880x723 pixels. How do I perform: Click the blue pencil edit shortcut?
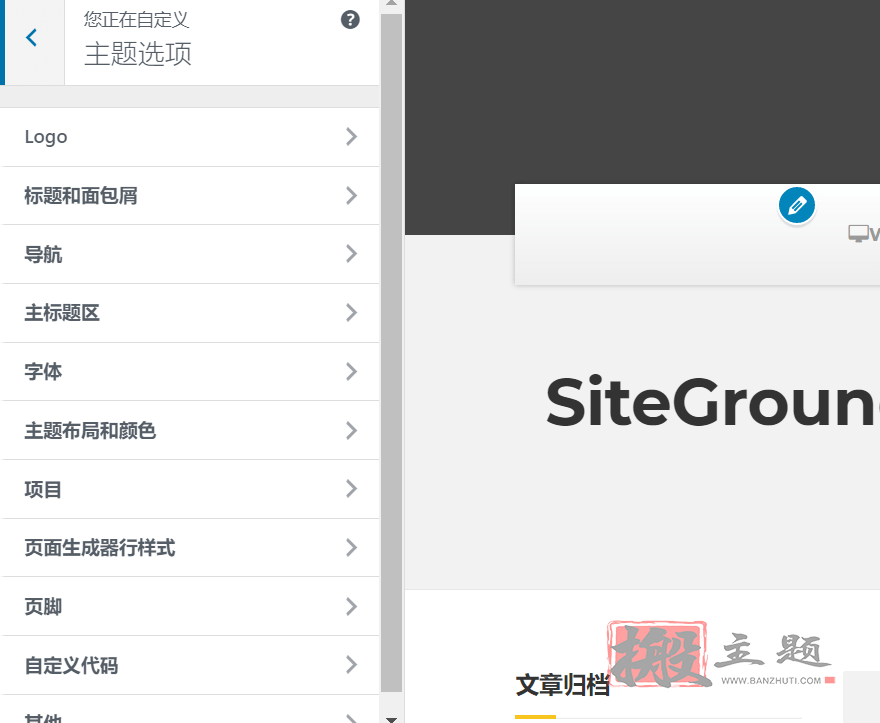[x=796, y=205]
